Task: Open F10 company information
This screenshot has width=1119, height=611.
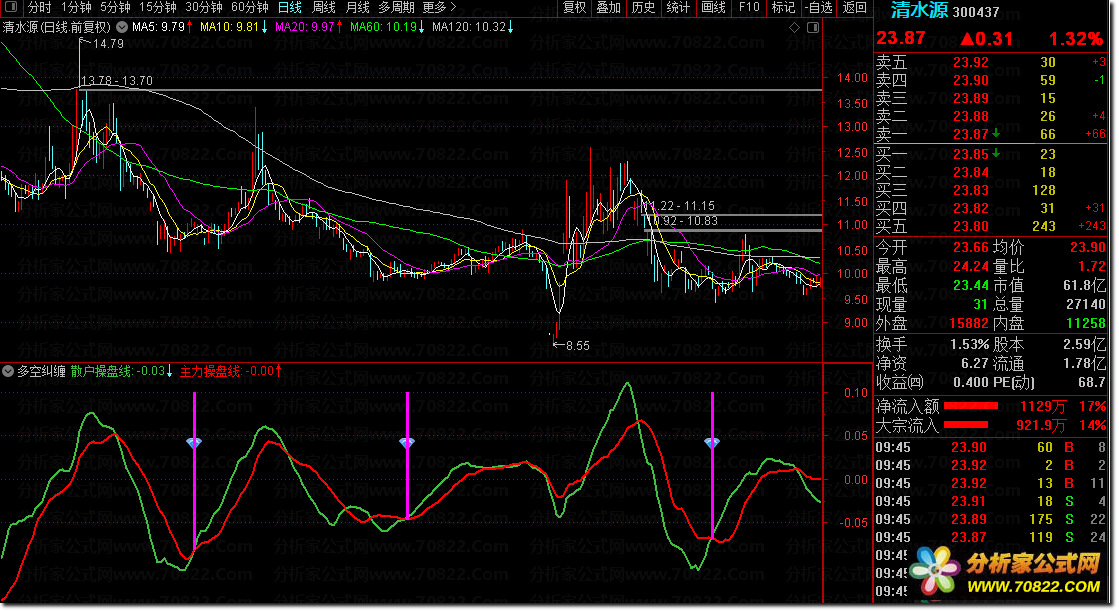Action: click(x=749, y=8)
